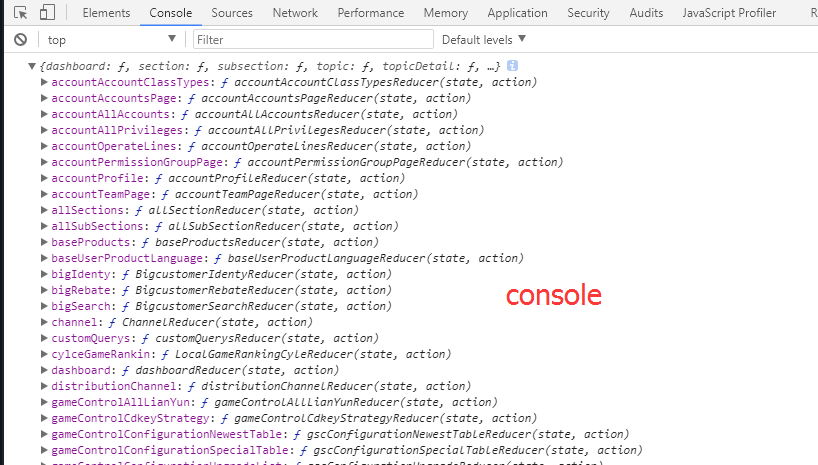Click the distributionChannelReducer function text

[x=336, y=386]
